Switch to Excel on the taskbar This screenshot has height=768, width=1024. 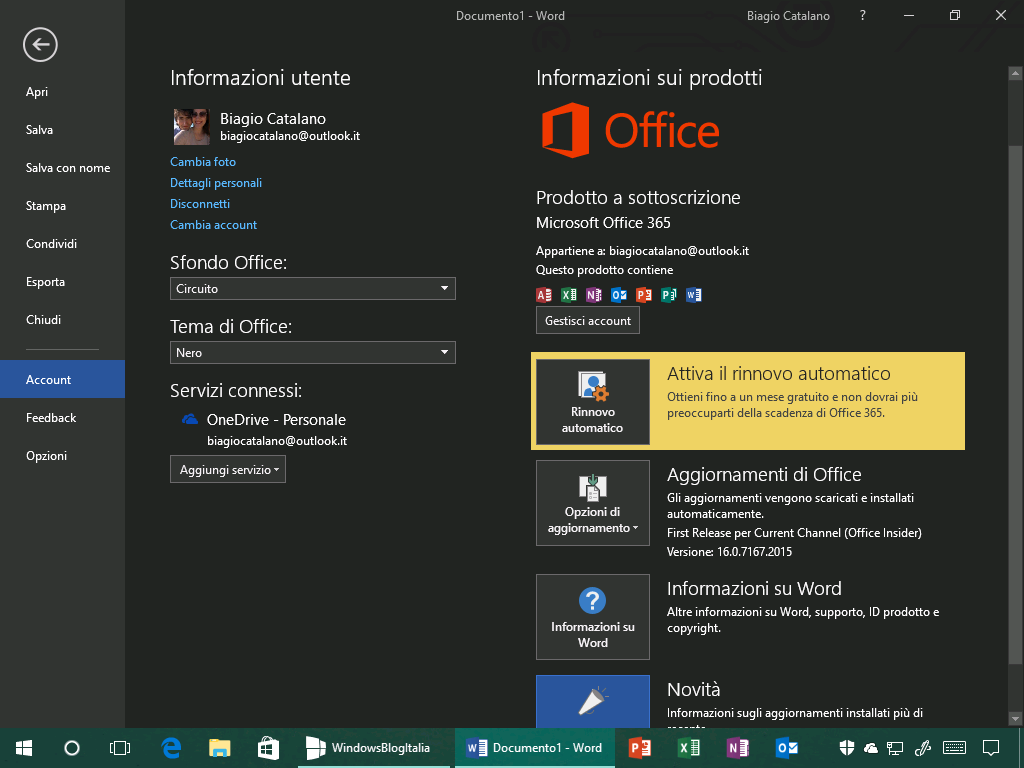688,748
